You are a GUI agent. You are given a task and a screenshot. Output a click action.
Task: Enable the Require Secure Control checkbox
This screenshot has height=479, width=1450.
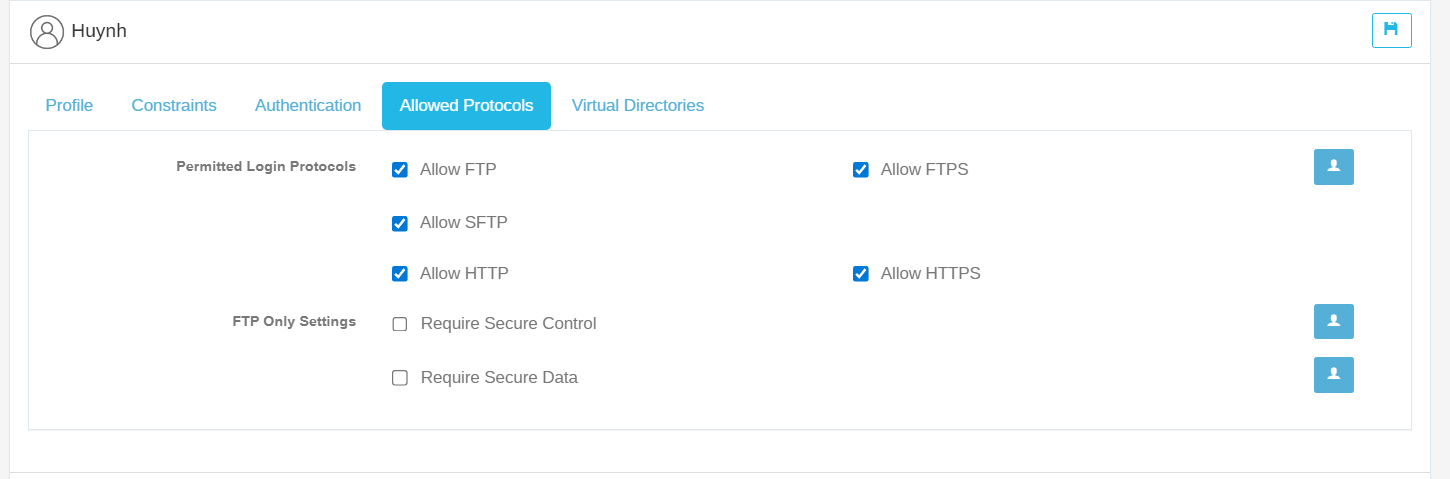coord(400,324)
